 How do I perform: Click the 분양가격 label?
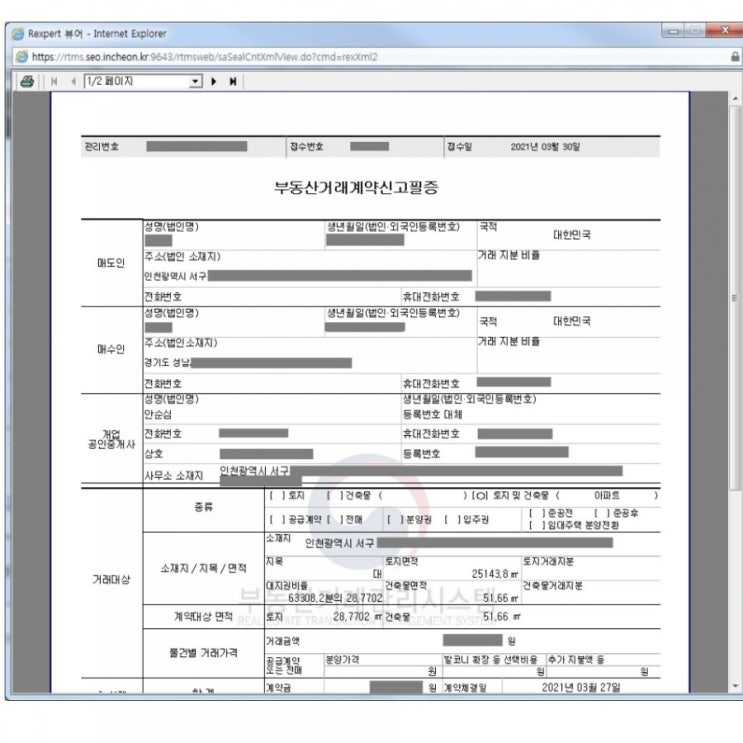click(342, 660)
